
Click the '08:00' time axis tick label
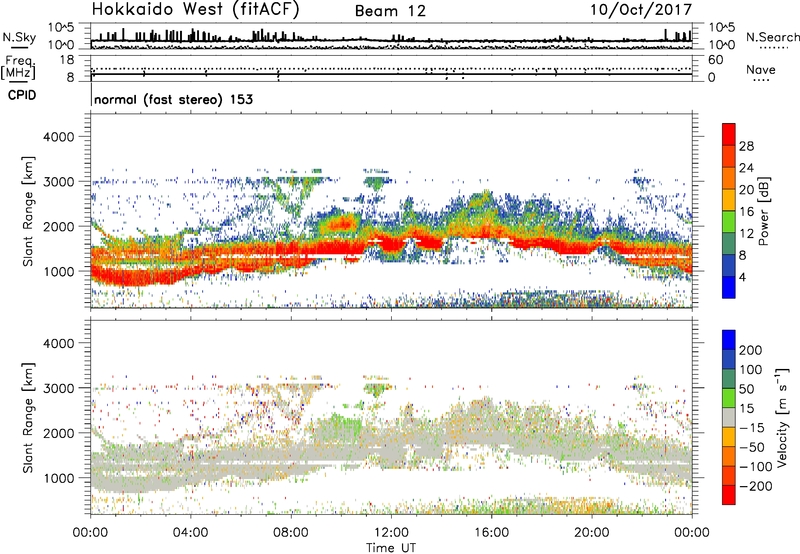[x=291, y=533]
